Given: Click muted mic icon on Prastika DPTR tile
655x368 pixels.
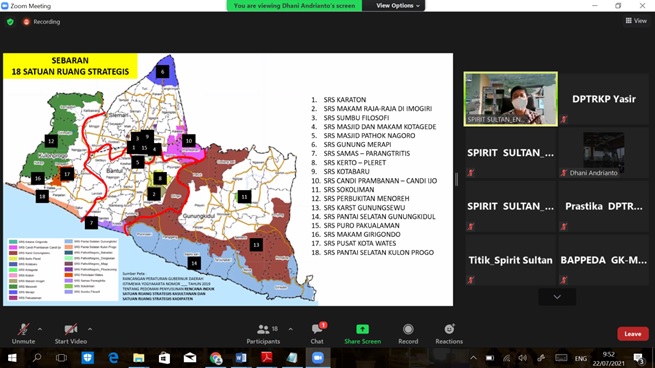Looking at the screenshot, I should [564, 227].
